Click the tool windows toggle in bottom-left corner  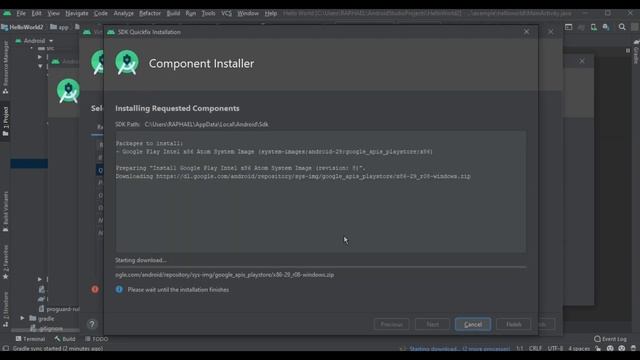[5, 349]
